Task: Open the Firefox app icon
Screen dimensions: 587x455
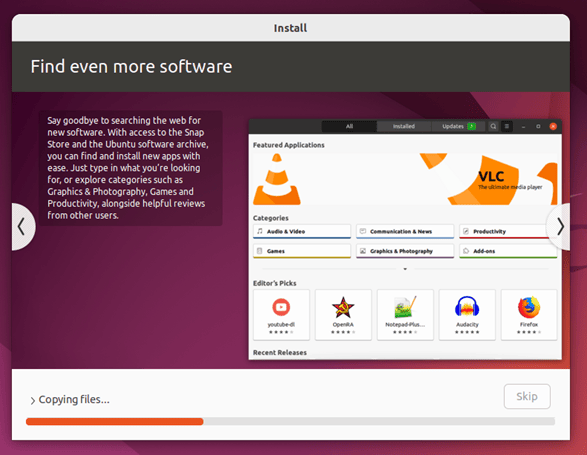Action: pos(529,307)
